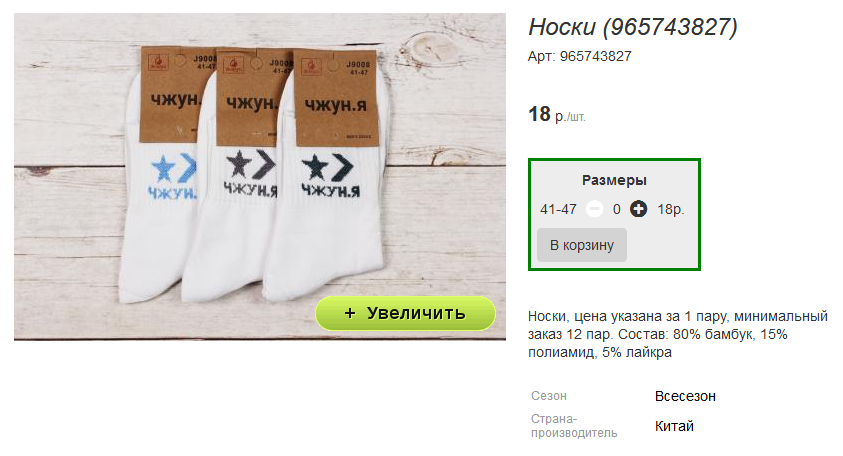This screenshot has height=456, width=843.
Task: Select the Страна-производитель attribute label
Action: click(x=574, y=426)
